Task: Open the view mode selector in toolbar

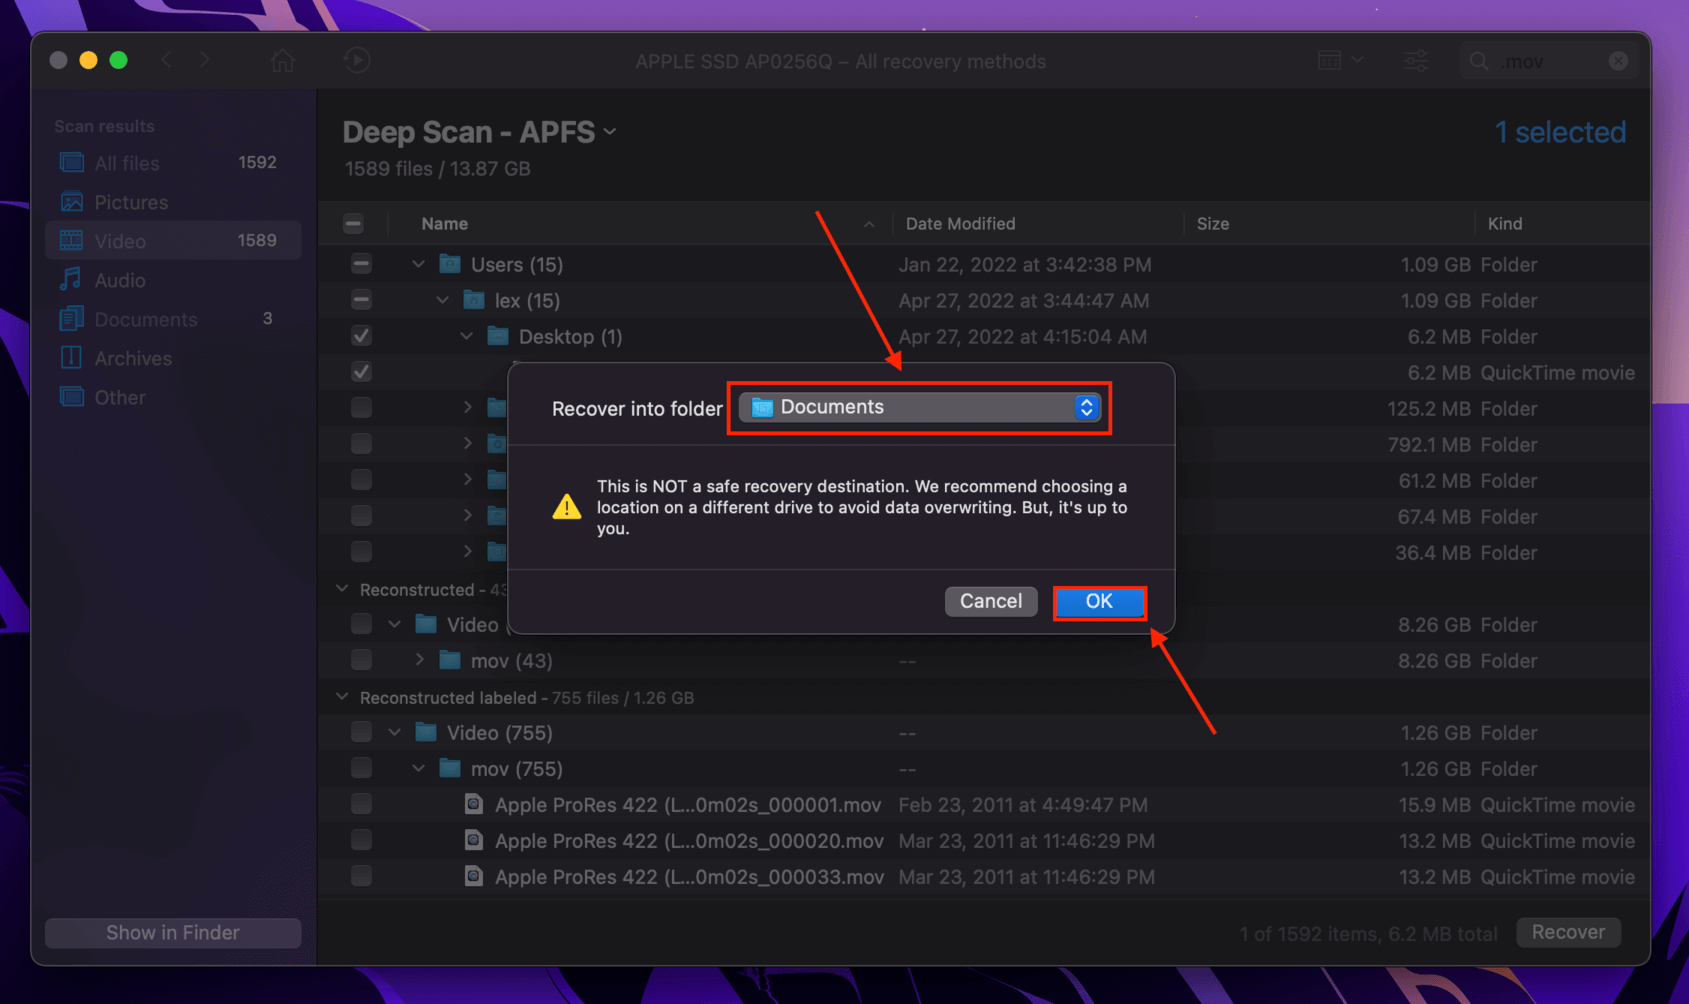Action: point(1340,60)
